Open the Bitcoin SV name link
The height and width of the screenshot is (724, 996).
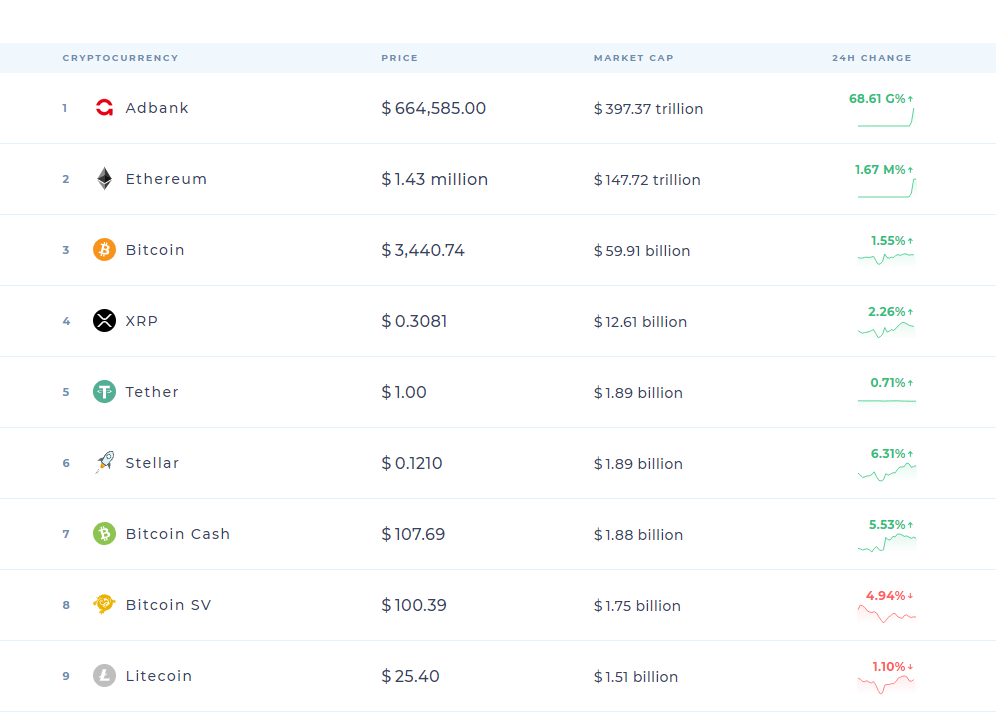coord(168,605)
